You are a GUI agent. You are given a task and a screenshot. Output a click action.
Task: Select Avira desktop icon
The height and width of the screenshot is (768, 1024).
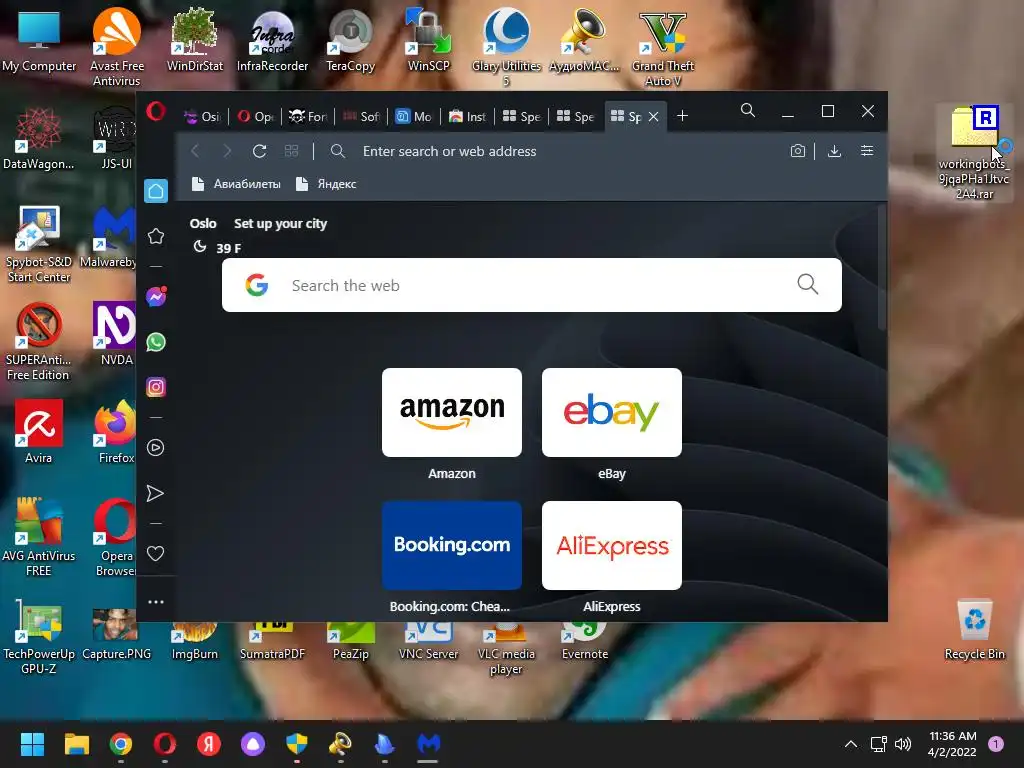39,432
